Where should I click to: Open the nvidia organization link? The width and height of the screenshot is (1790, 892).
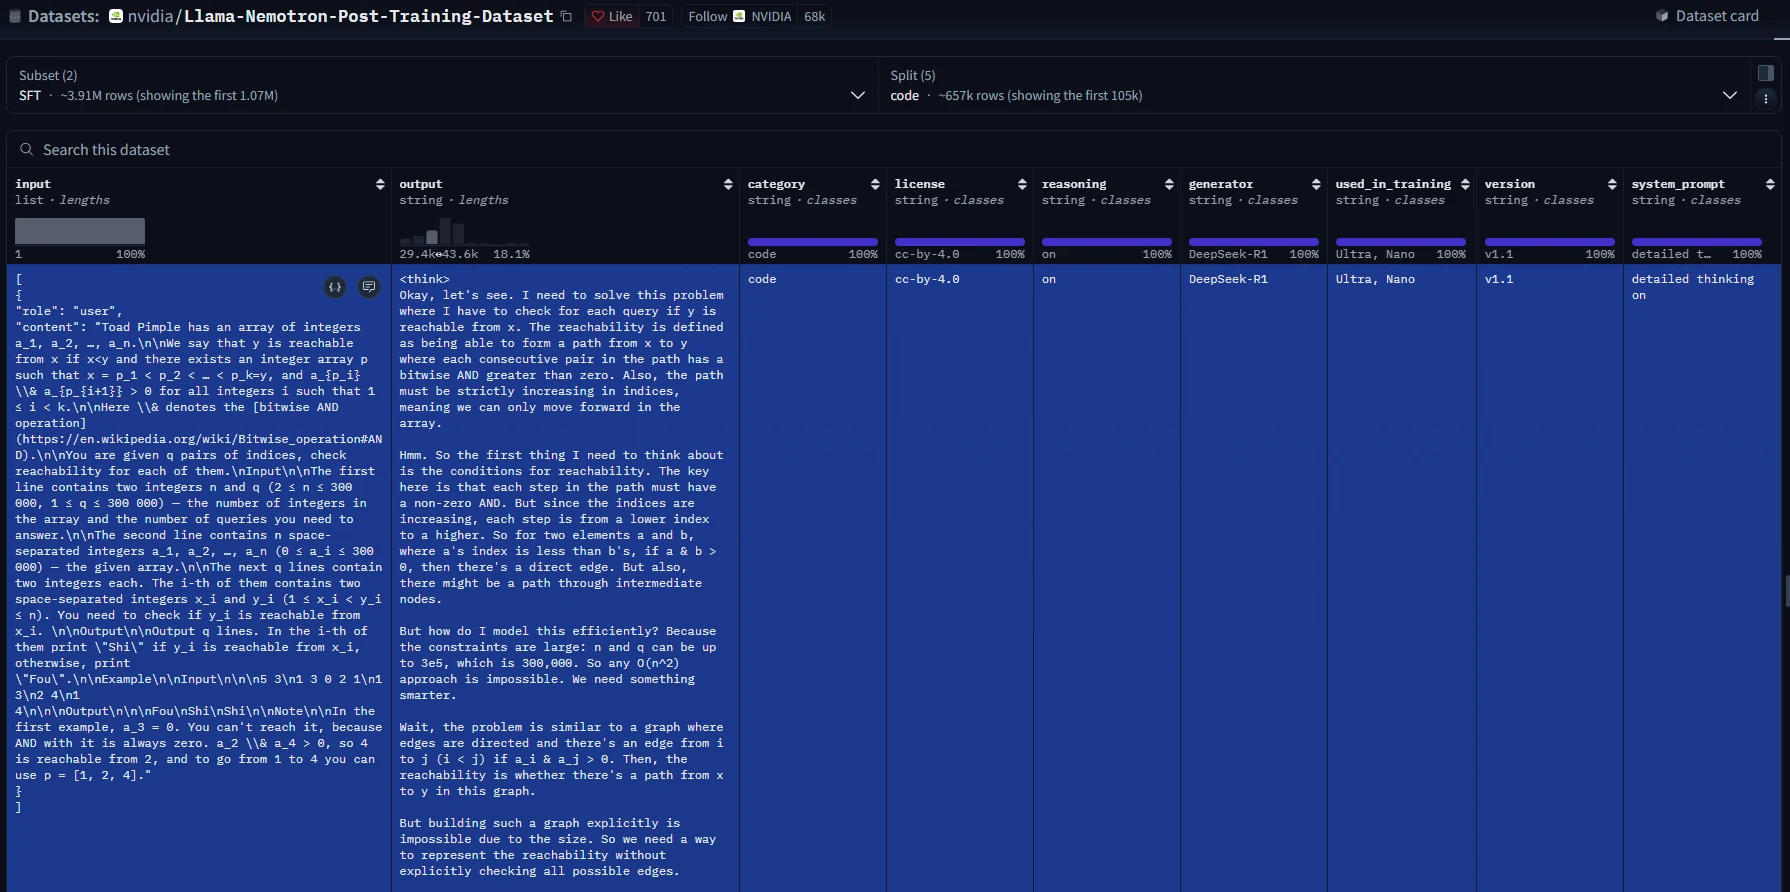[x=150, y=16]
